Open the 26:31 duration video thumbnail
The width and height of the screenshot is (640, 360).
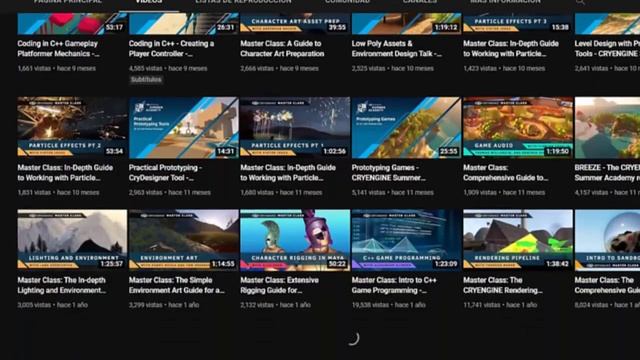pyautogui.click(x=184, y=23)
